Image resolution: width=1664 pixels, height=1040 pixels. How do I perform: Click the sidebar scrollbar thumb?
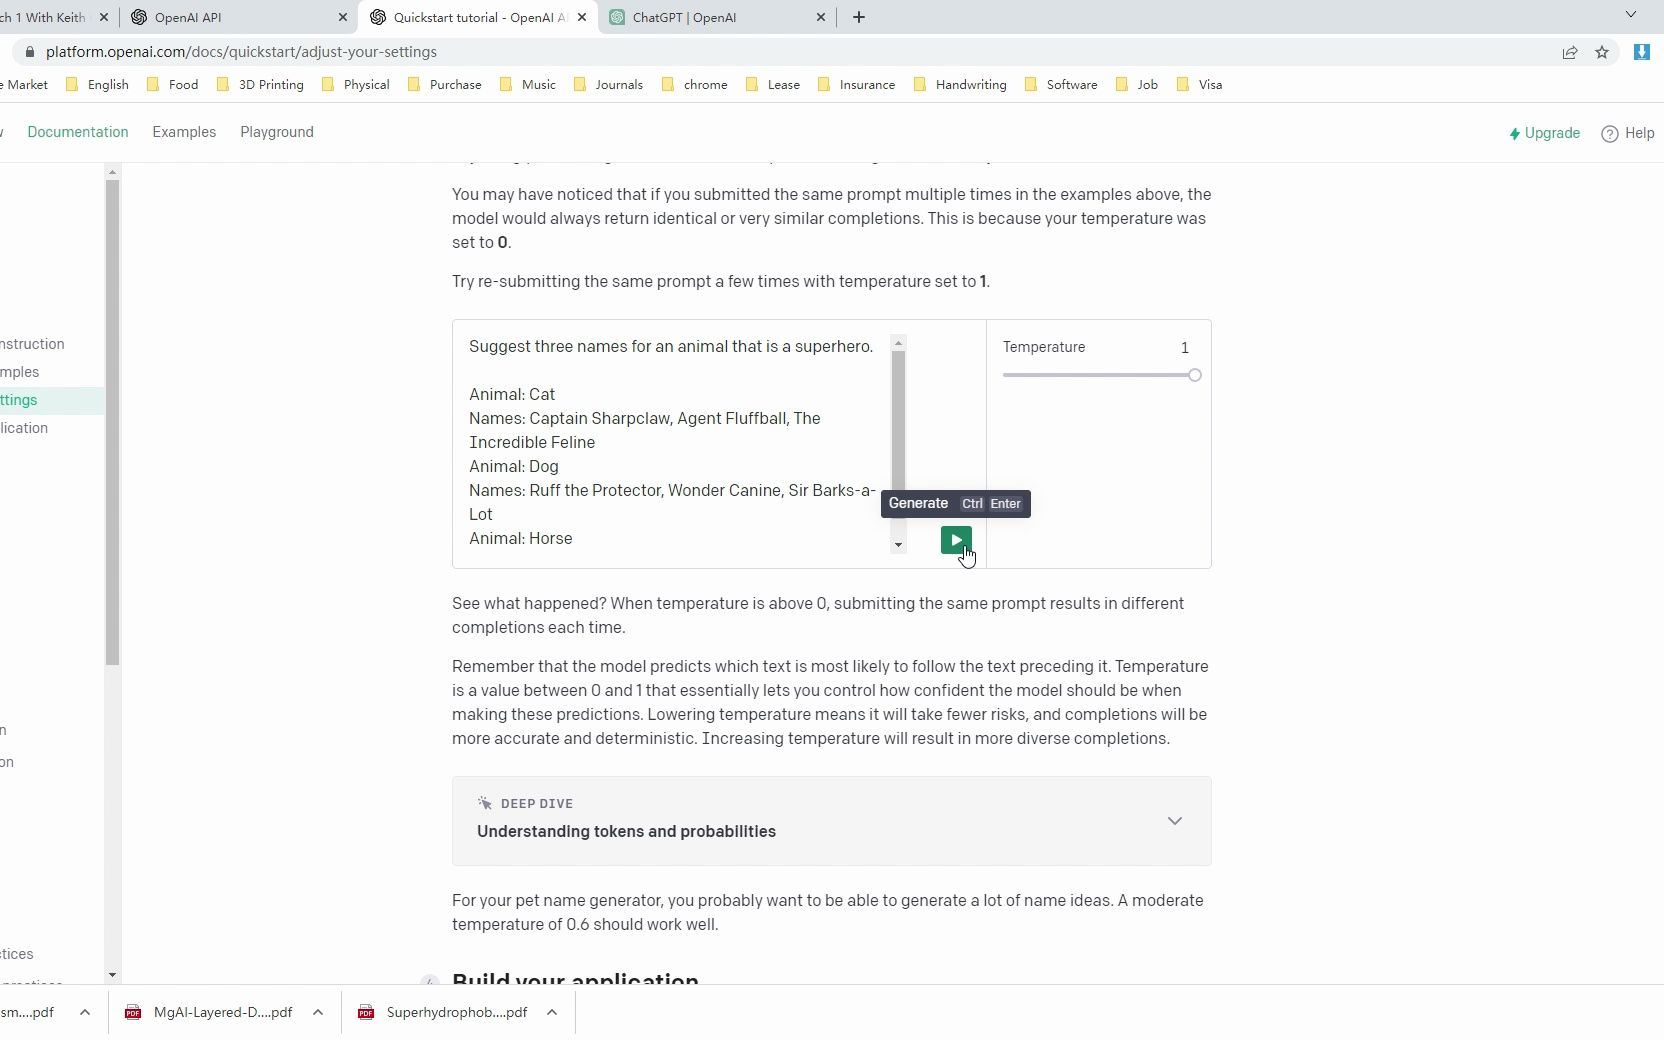point(112,422)
